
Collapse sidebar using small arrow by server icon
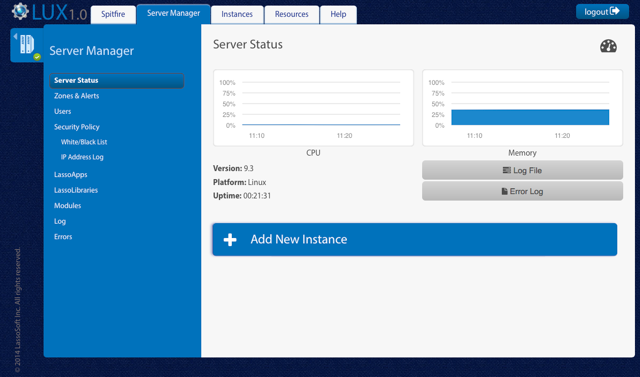(x=15, y=37)
